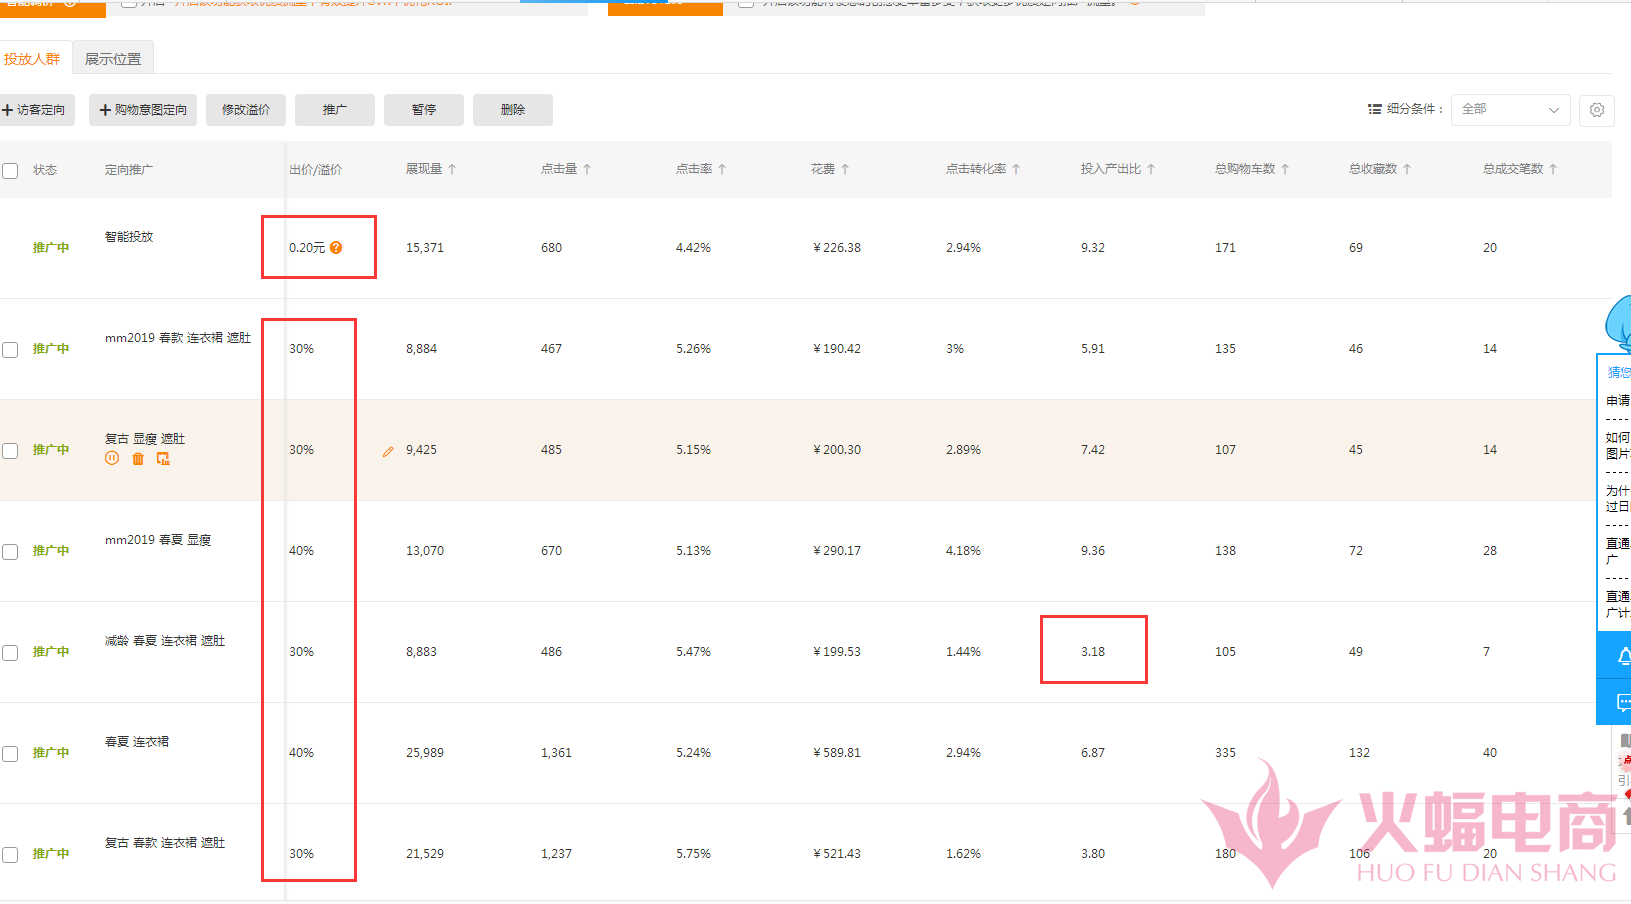Sort by 投入产出比 column header
The image size is (1631, 904).
pyautogui.click(x=1117, y=170)
